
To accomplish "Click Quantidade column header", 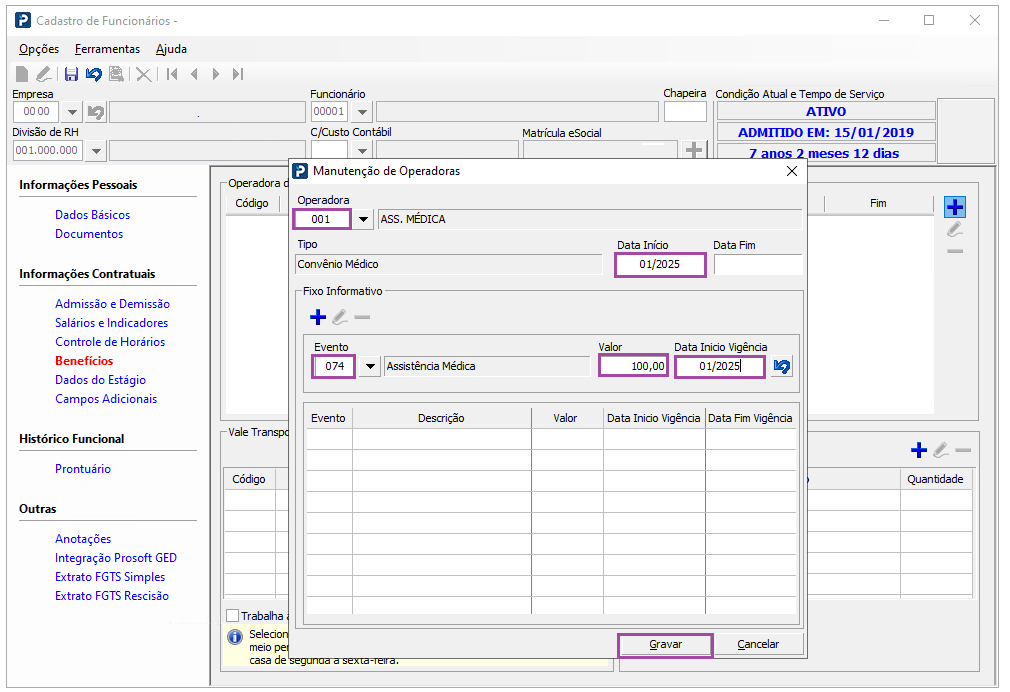I will coord(935,479).
